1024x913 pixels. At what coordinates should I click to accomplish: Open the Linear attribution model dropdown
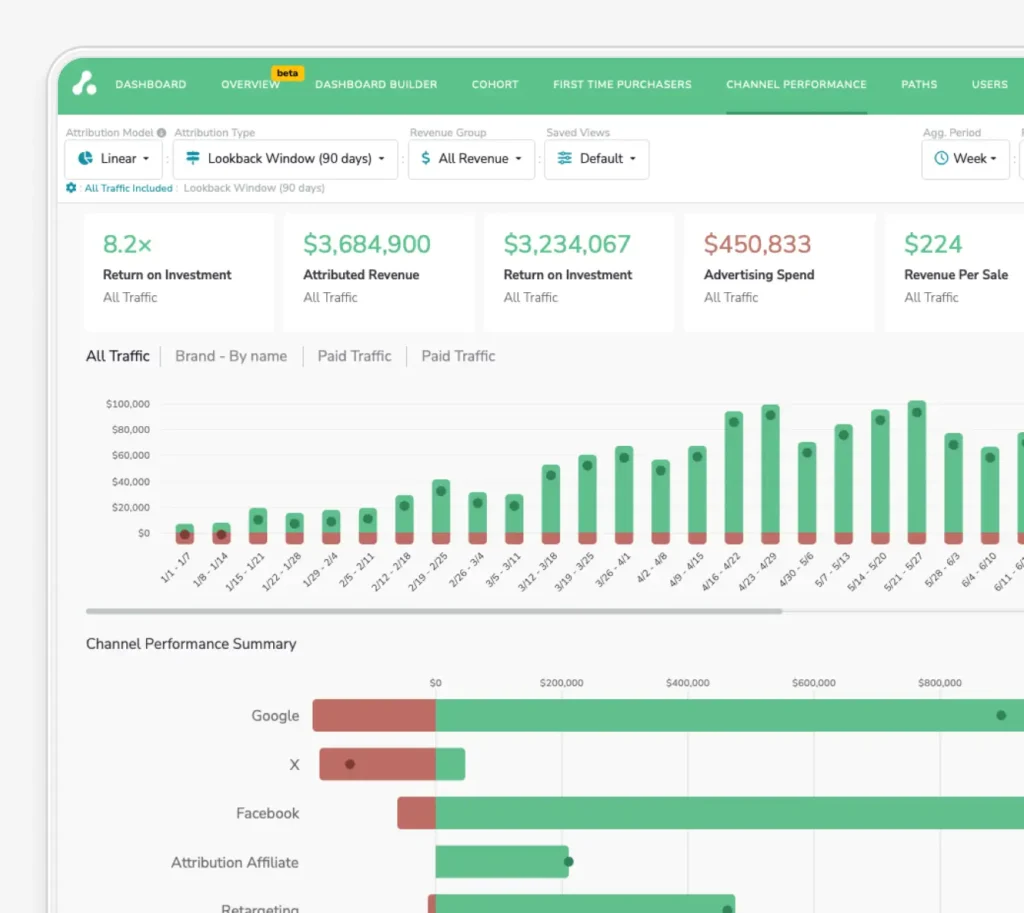click(114, 159)
